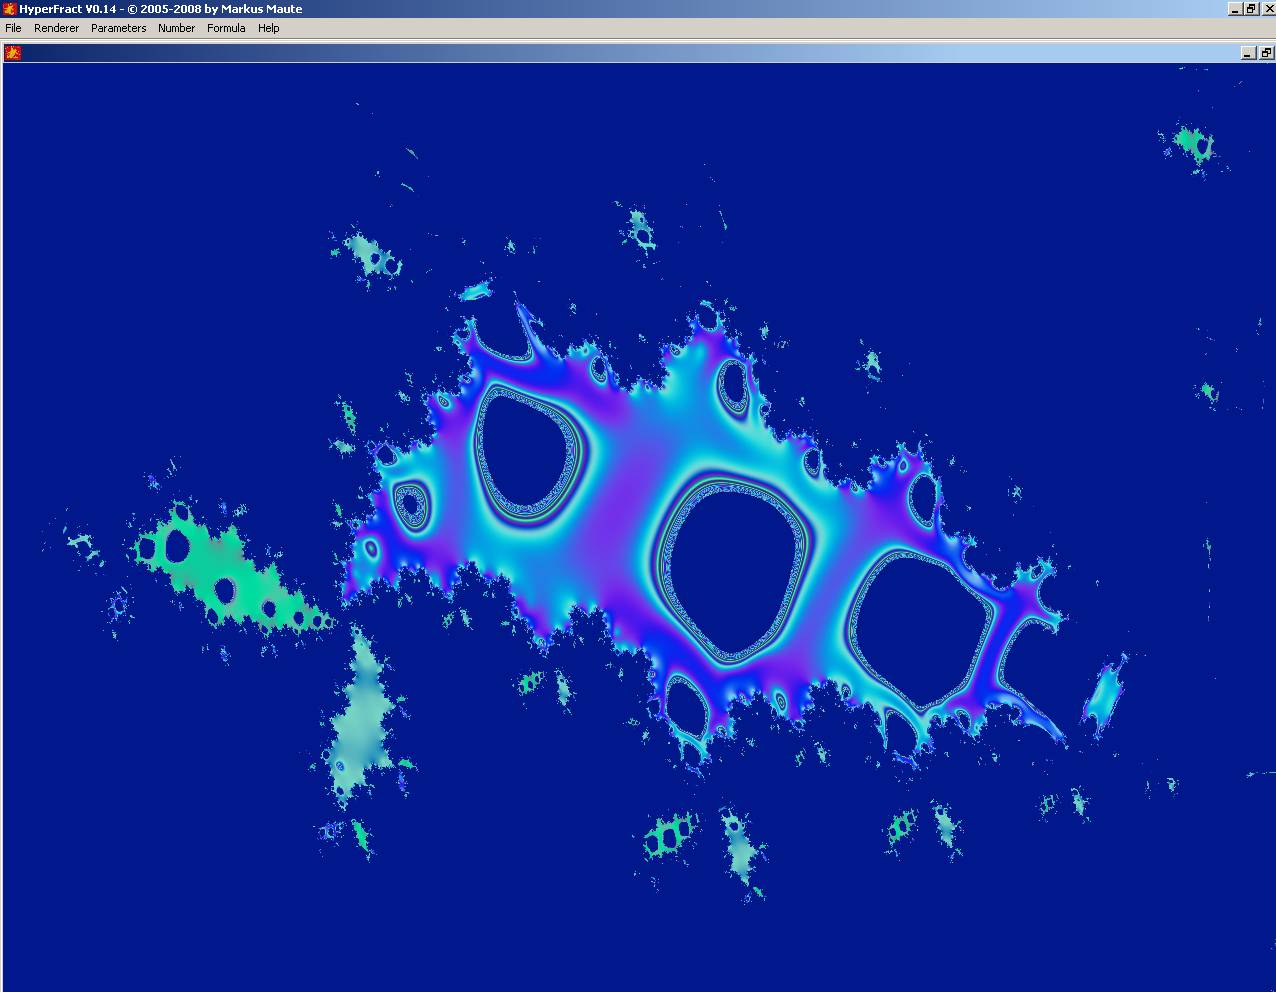The height and width of the screenshot is (992, 1276).
Task: Click the HyperFract icon in the main title bar
Action: pos(9,9)
